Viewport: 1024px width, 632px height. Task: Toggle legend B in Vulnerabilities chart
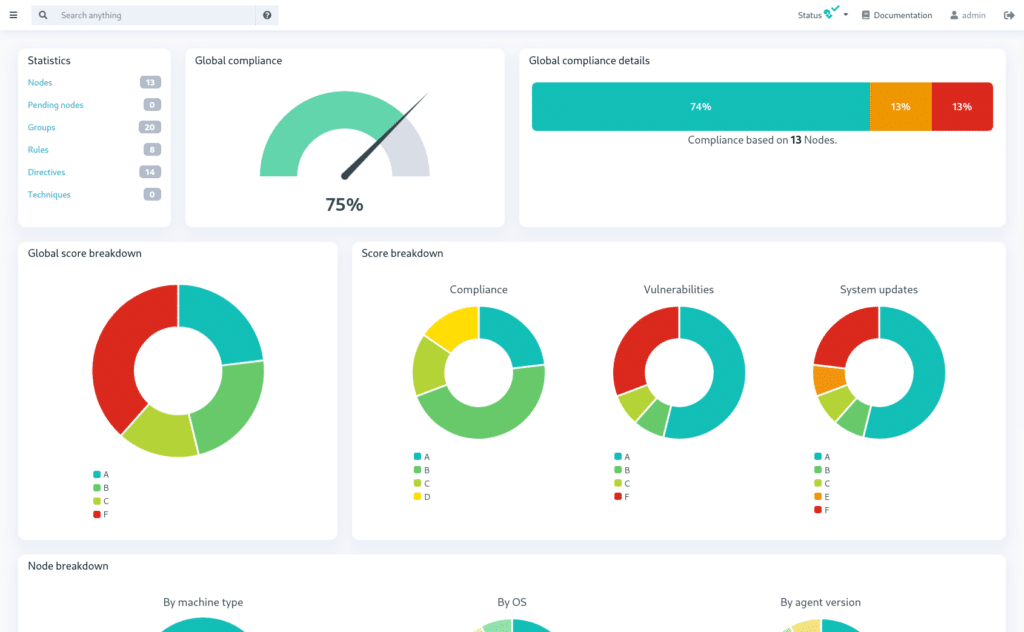coord(622,470)
